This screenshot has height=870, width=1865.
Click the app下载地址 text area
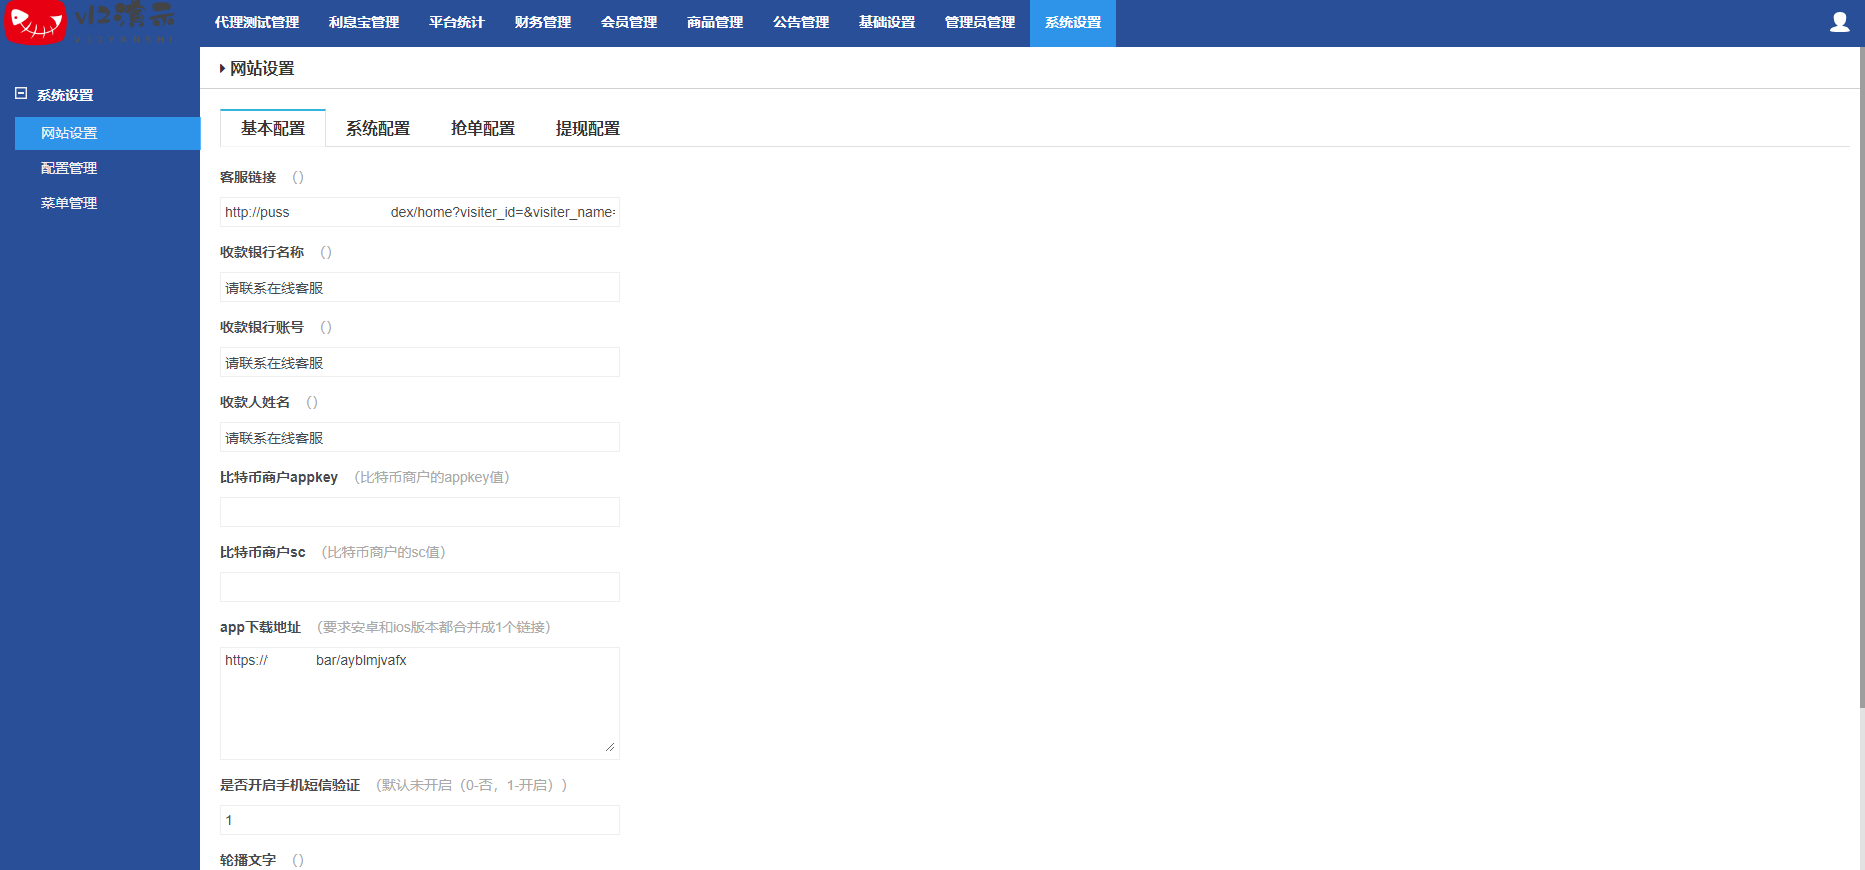click(x=420, y=703)
